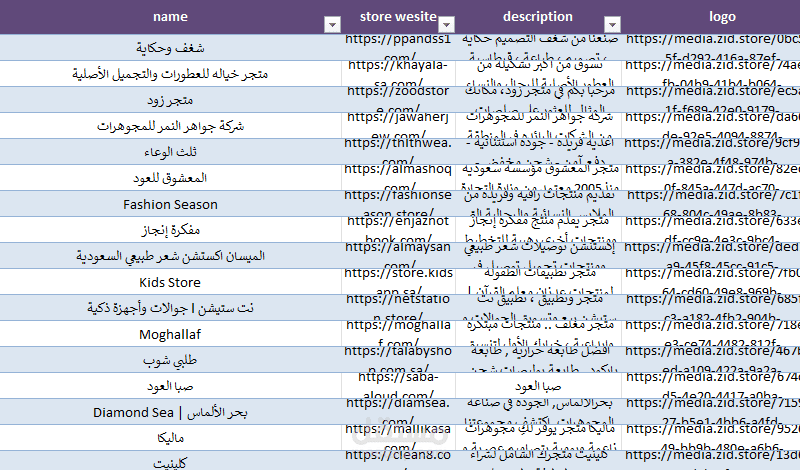The width and height of the screenshot is (800, 470).
Task: Select the Moghallaf name cell
Action: pos(170,334)
